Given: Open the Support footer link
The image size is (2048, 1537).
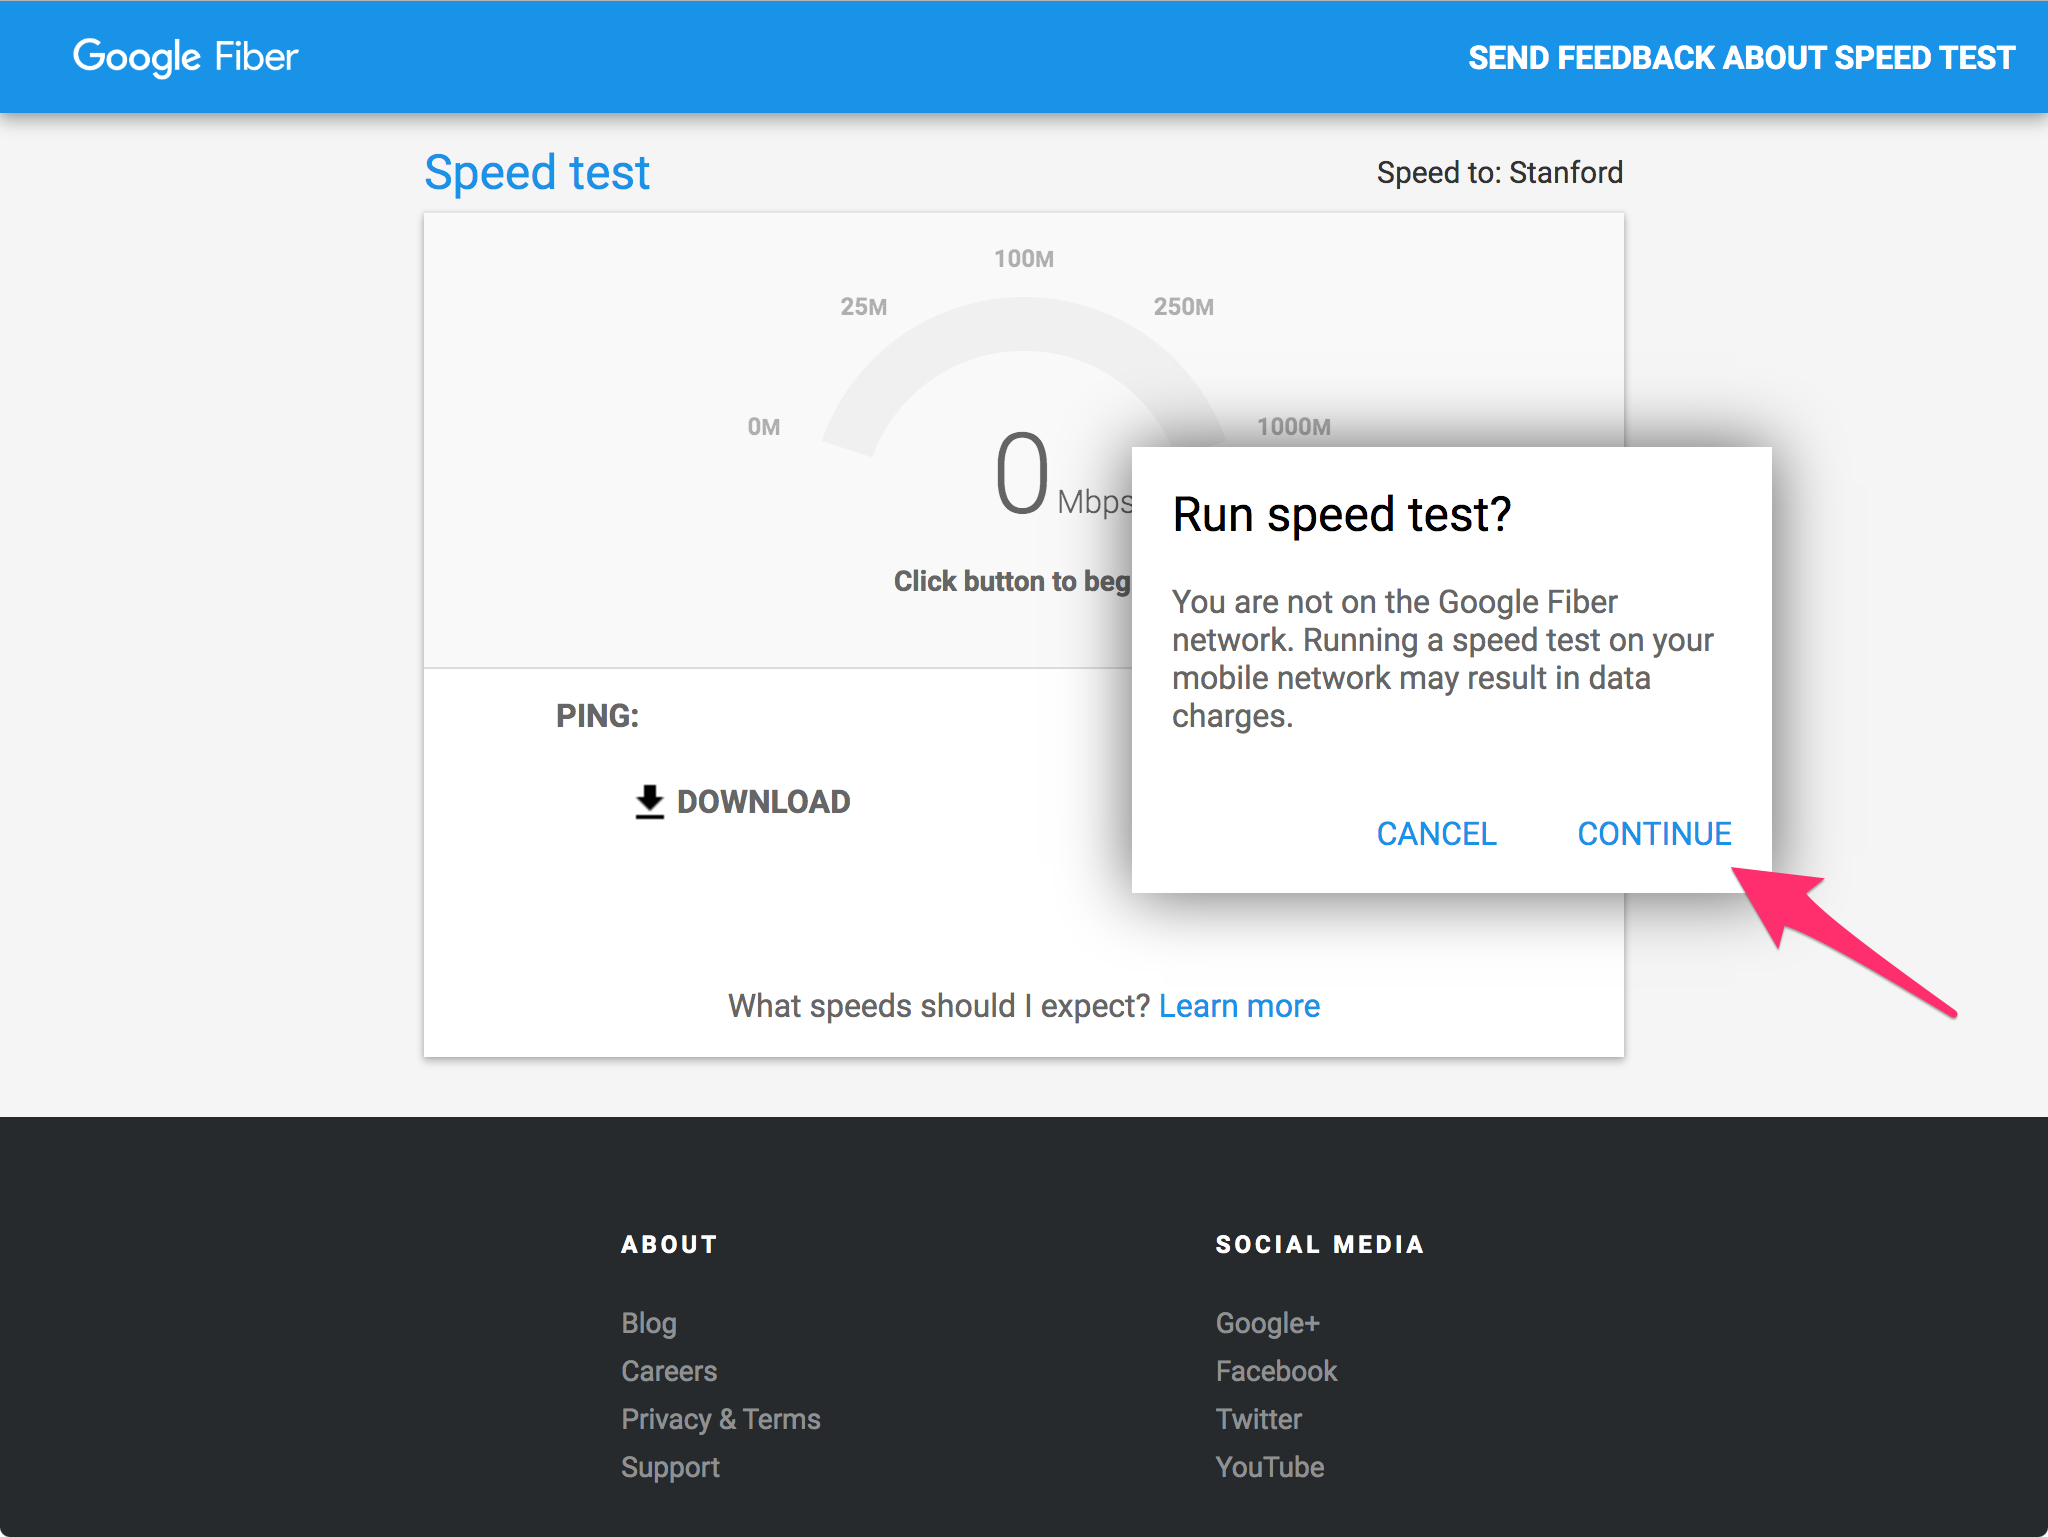Looking at the screenshot, I should (x=670, y=1467).
